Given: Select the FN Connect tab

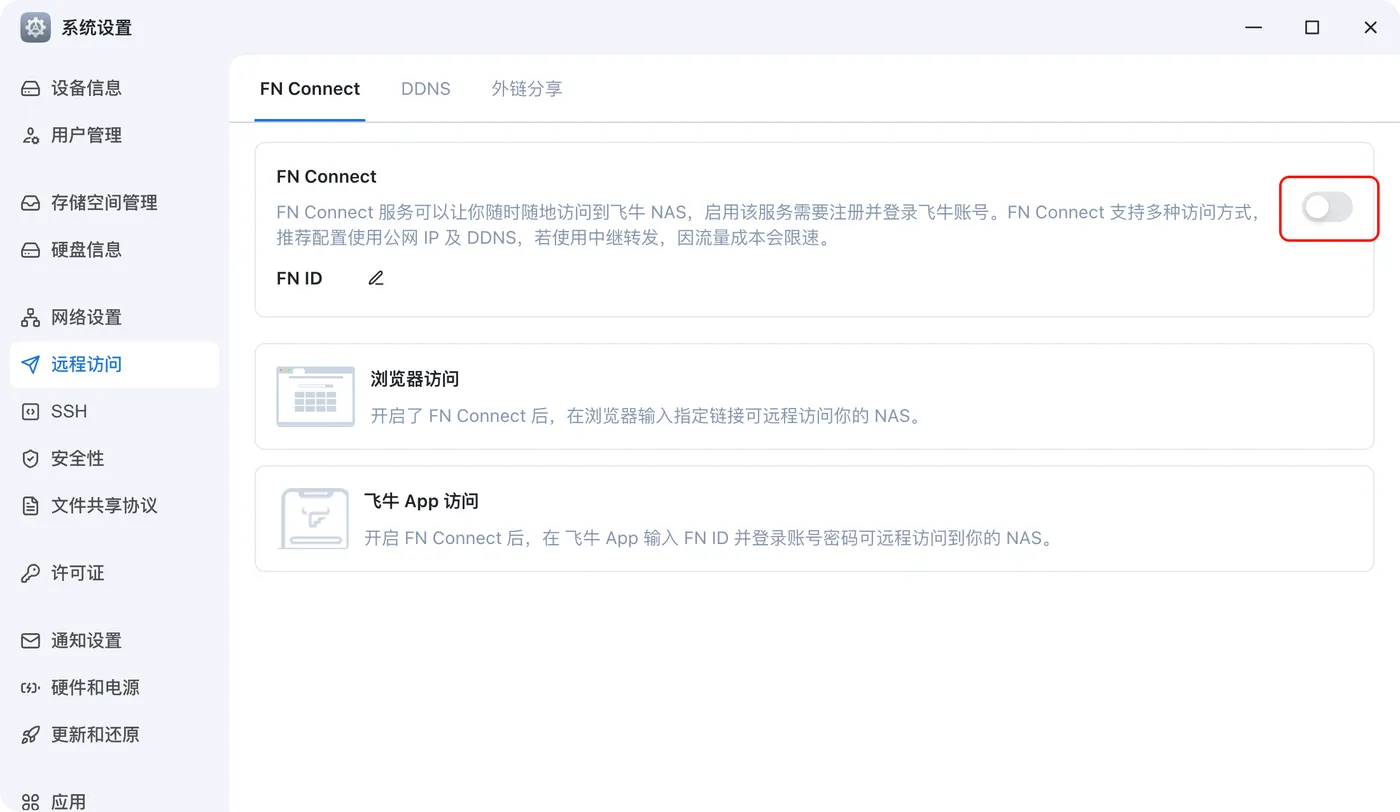Looking at the screenshot, I should 310,88.
